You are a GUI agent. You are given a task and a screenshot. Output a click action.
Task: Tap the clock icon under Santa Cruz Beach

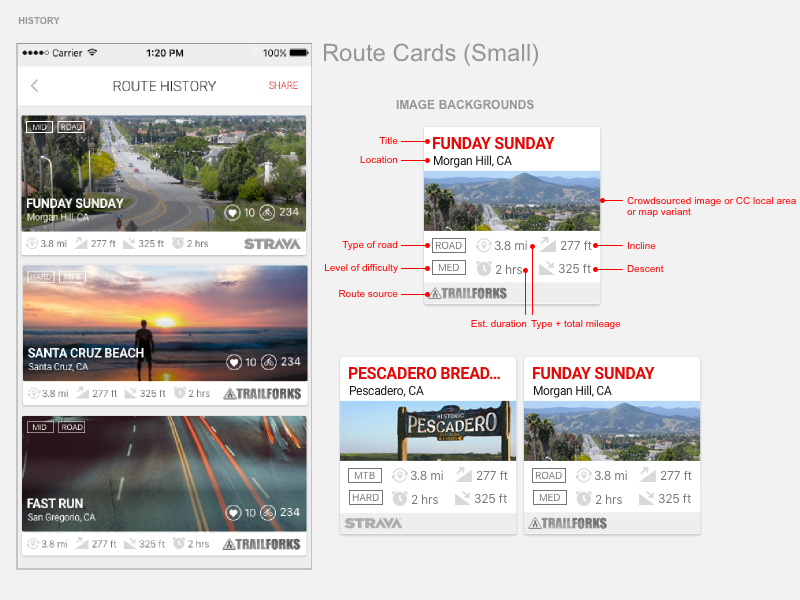179,393
